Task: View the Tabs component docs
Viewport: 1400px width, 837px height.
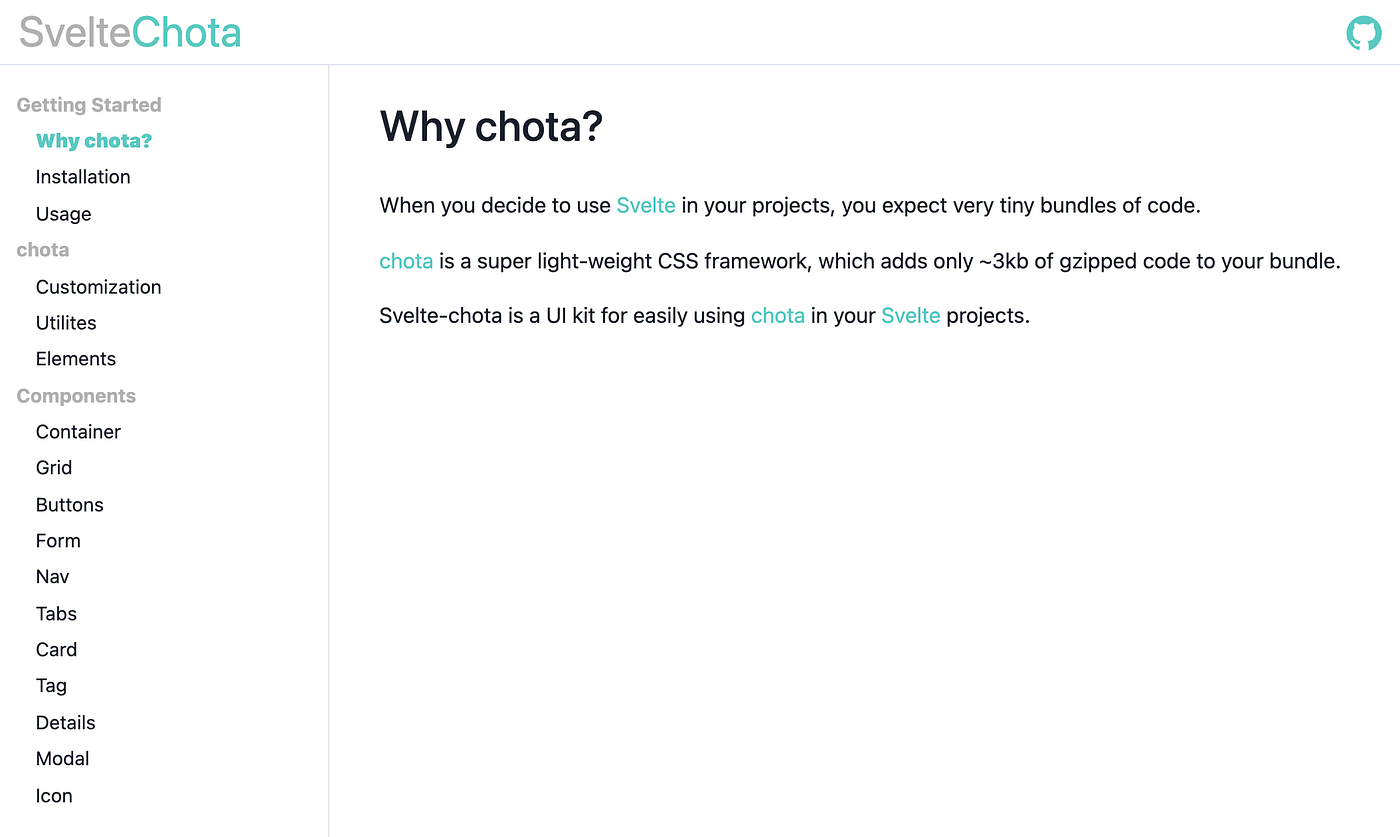Action: coord(55,613)
